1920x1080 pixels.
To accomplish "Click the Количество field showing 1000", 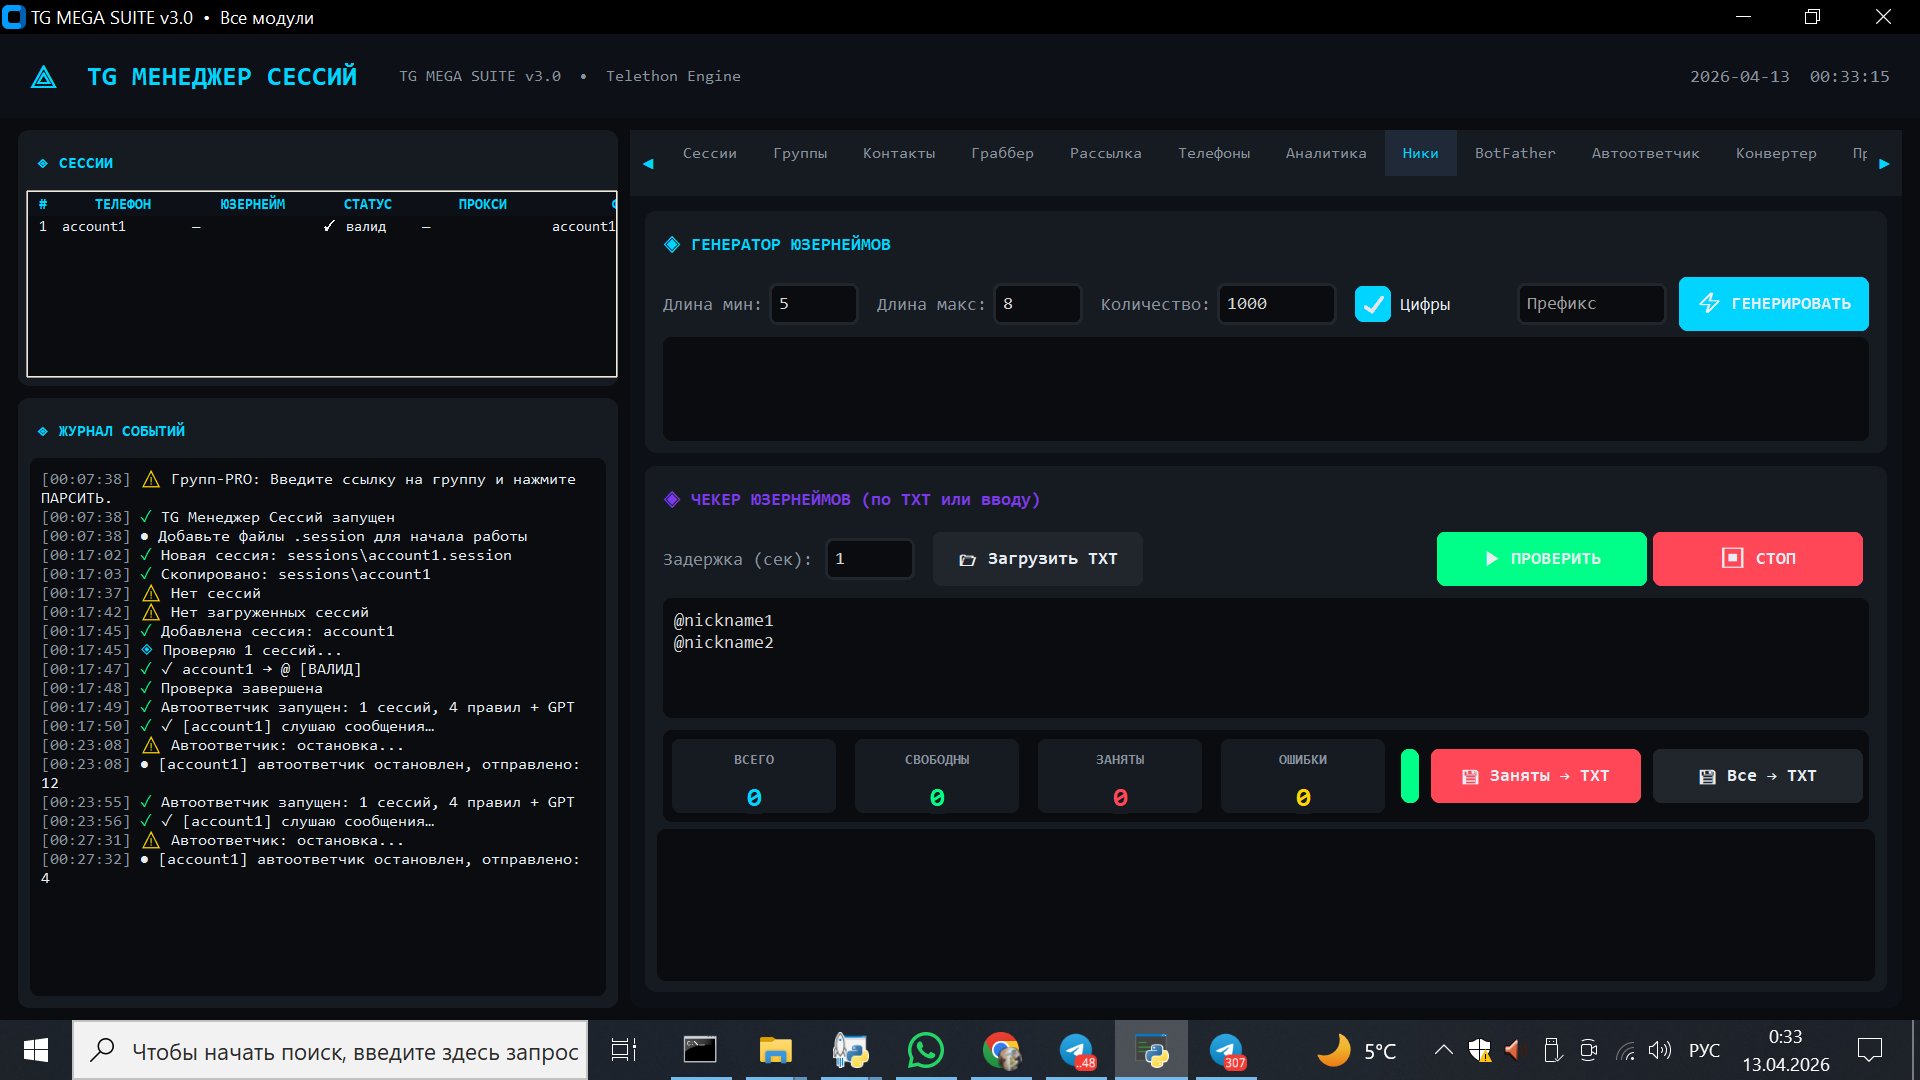I will click(1275, 304).
